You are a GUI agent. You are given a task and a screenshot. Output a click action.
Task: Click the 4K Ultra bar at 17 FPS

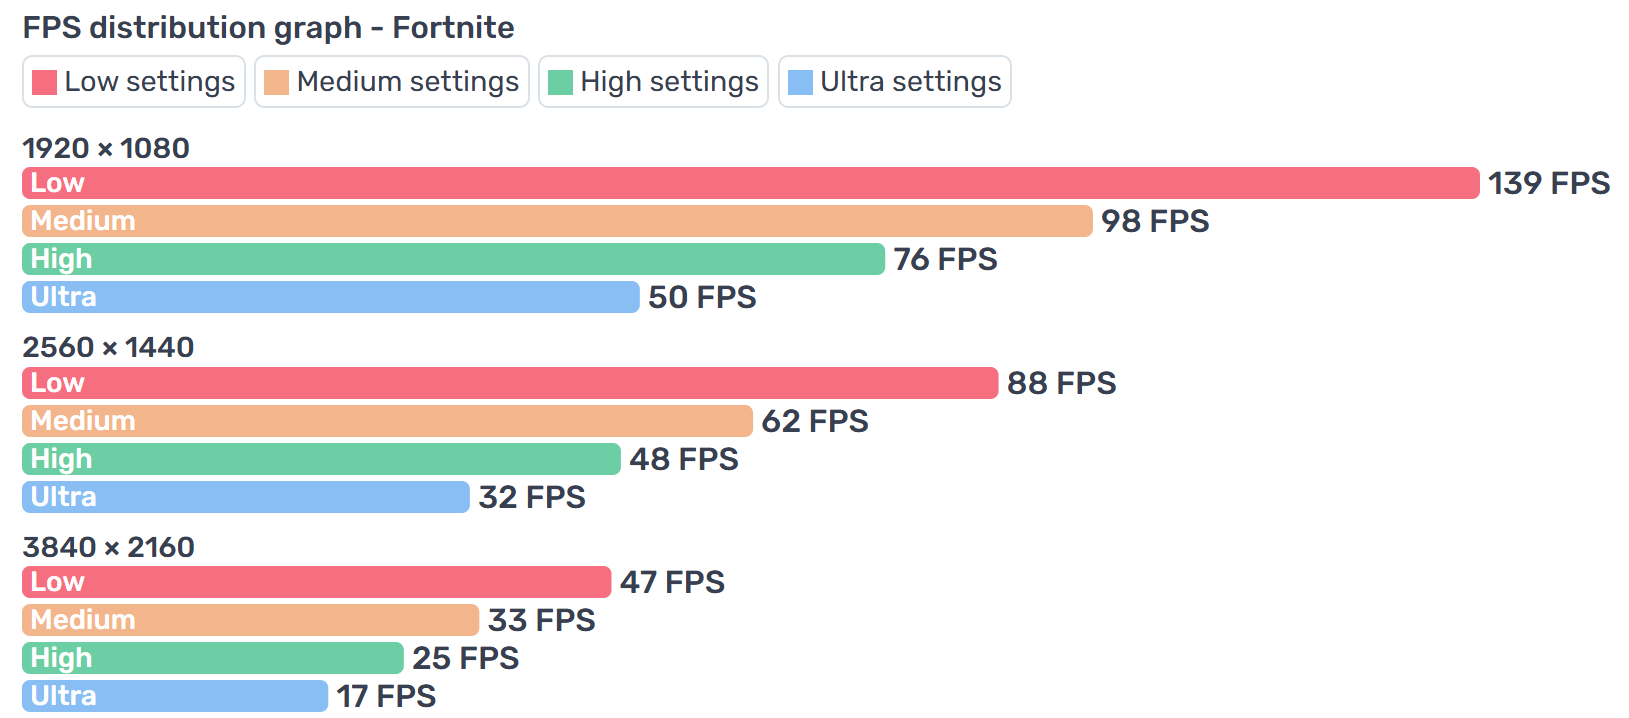click(174, 696)
